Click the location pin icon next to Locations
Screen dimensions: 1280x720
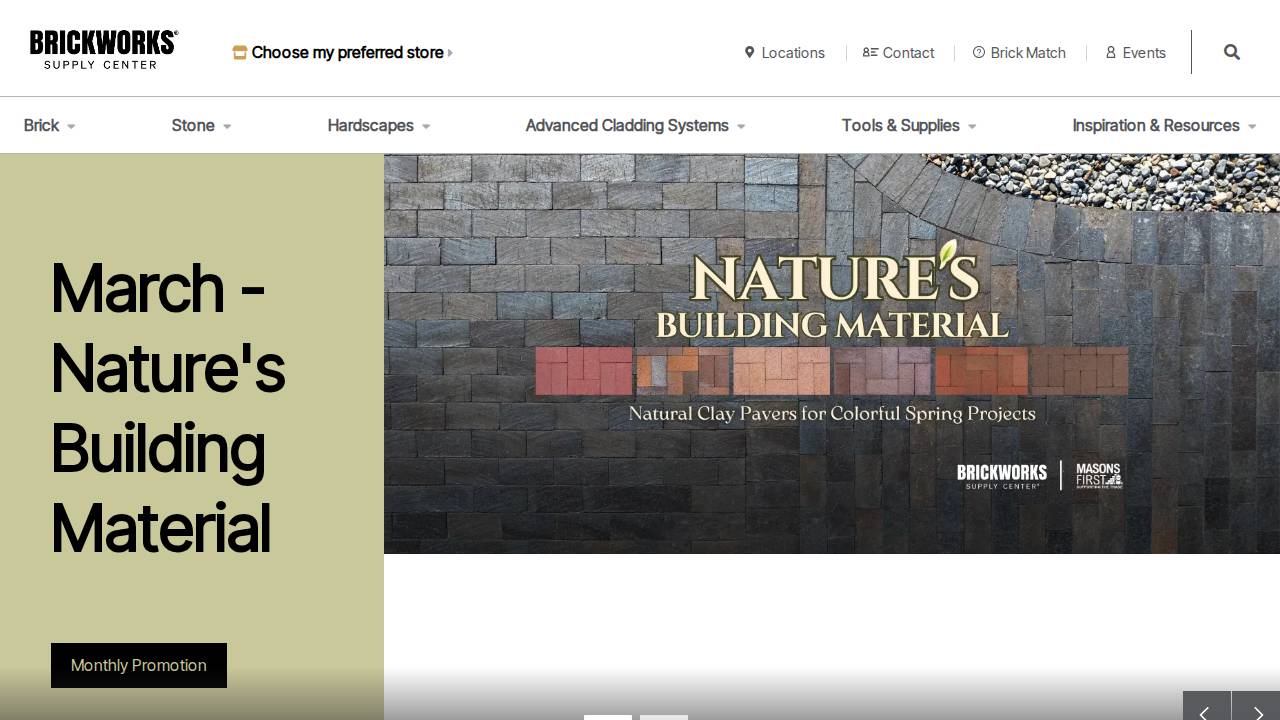point(750,52)
